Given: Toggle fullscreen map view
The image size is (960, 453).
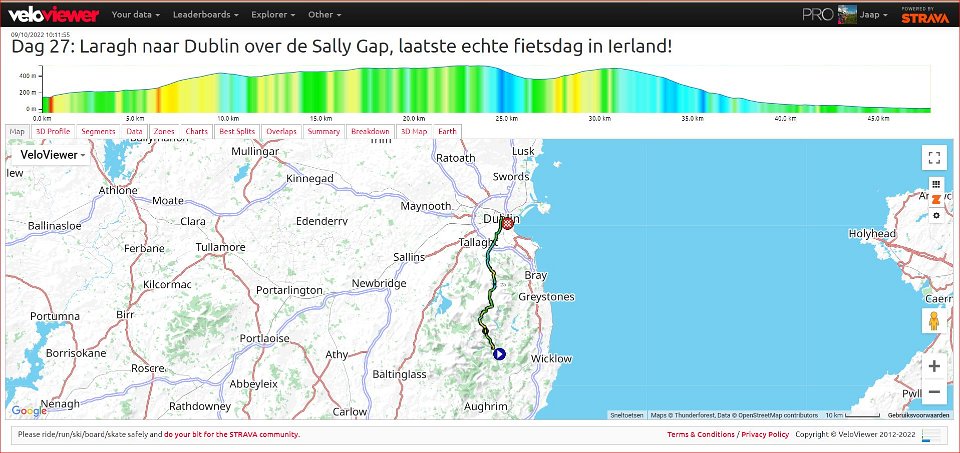Looking at the screenshot, I should (x=934, y=157).
